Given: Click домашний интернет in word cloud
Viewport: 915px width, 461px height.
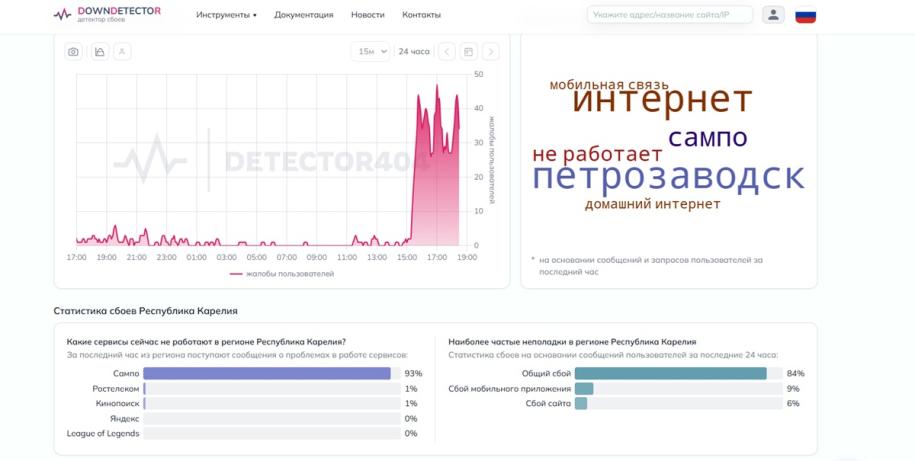Looking at the screenshot, I should 652,204.
